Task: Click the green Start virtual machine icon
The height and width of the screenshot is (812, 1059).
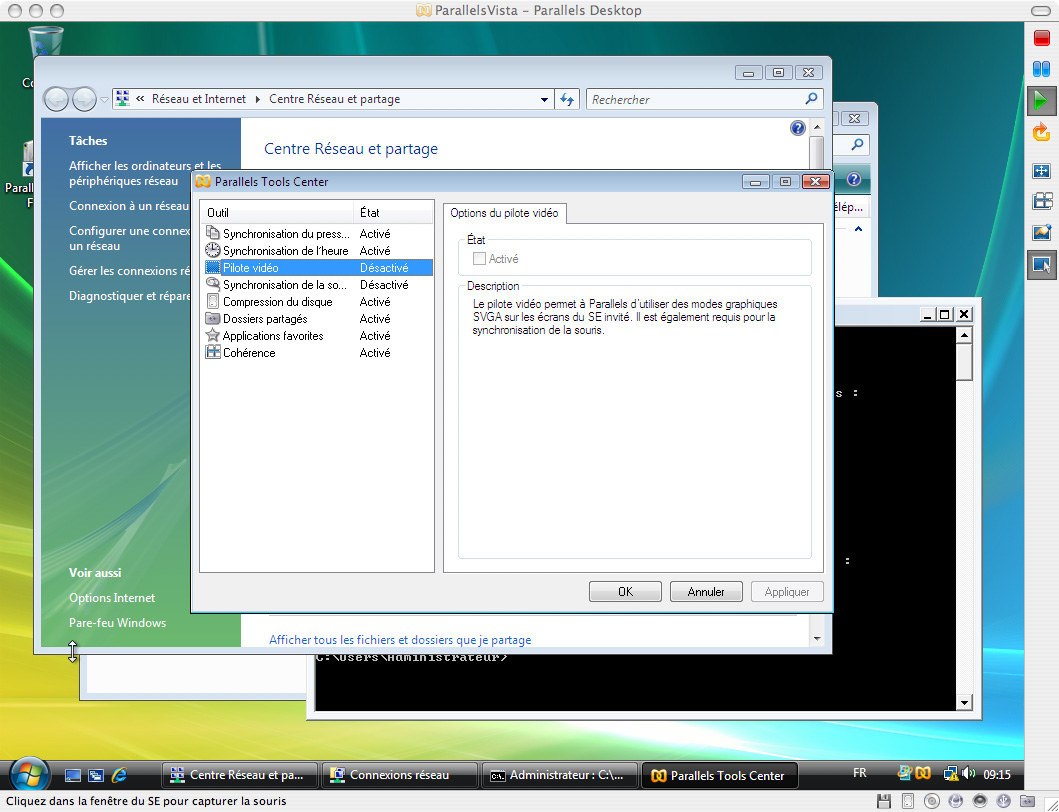Action: pos(1041,101)
